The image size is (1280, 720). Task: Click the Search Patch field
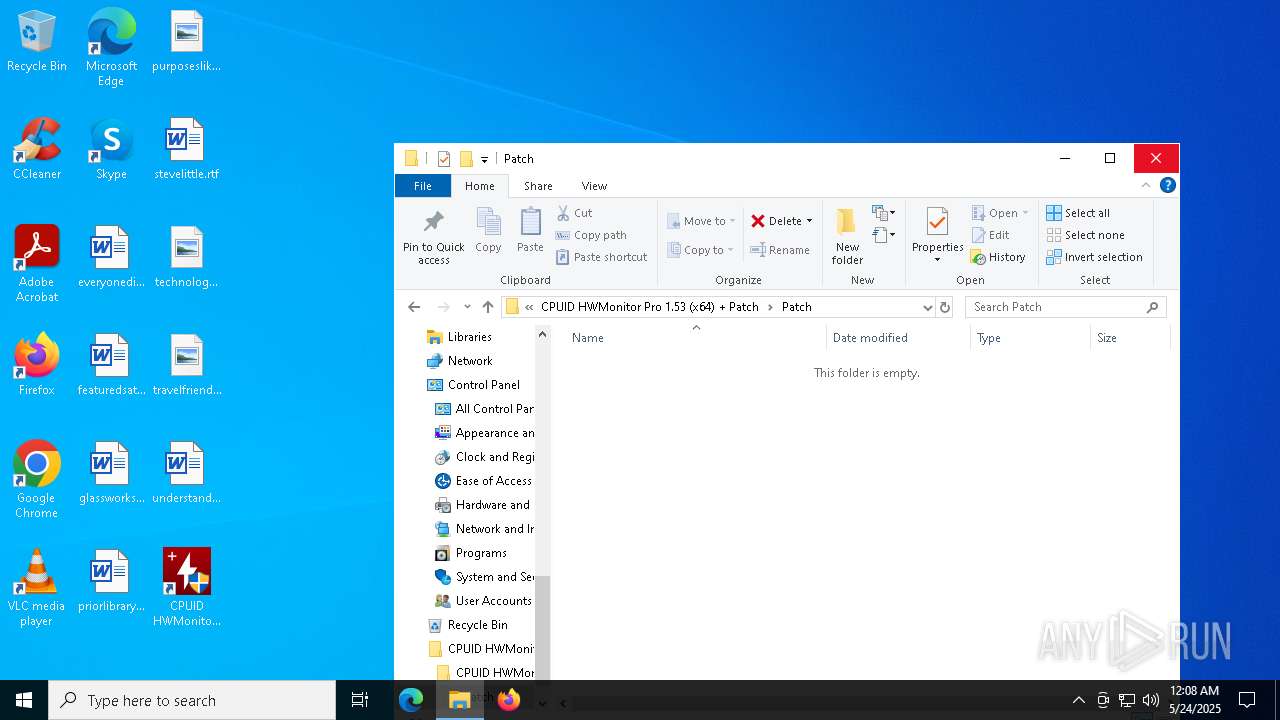(x=1066, y=307)
